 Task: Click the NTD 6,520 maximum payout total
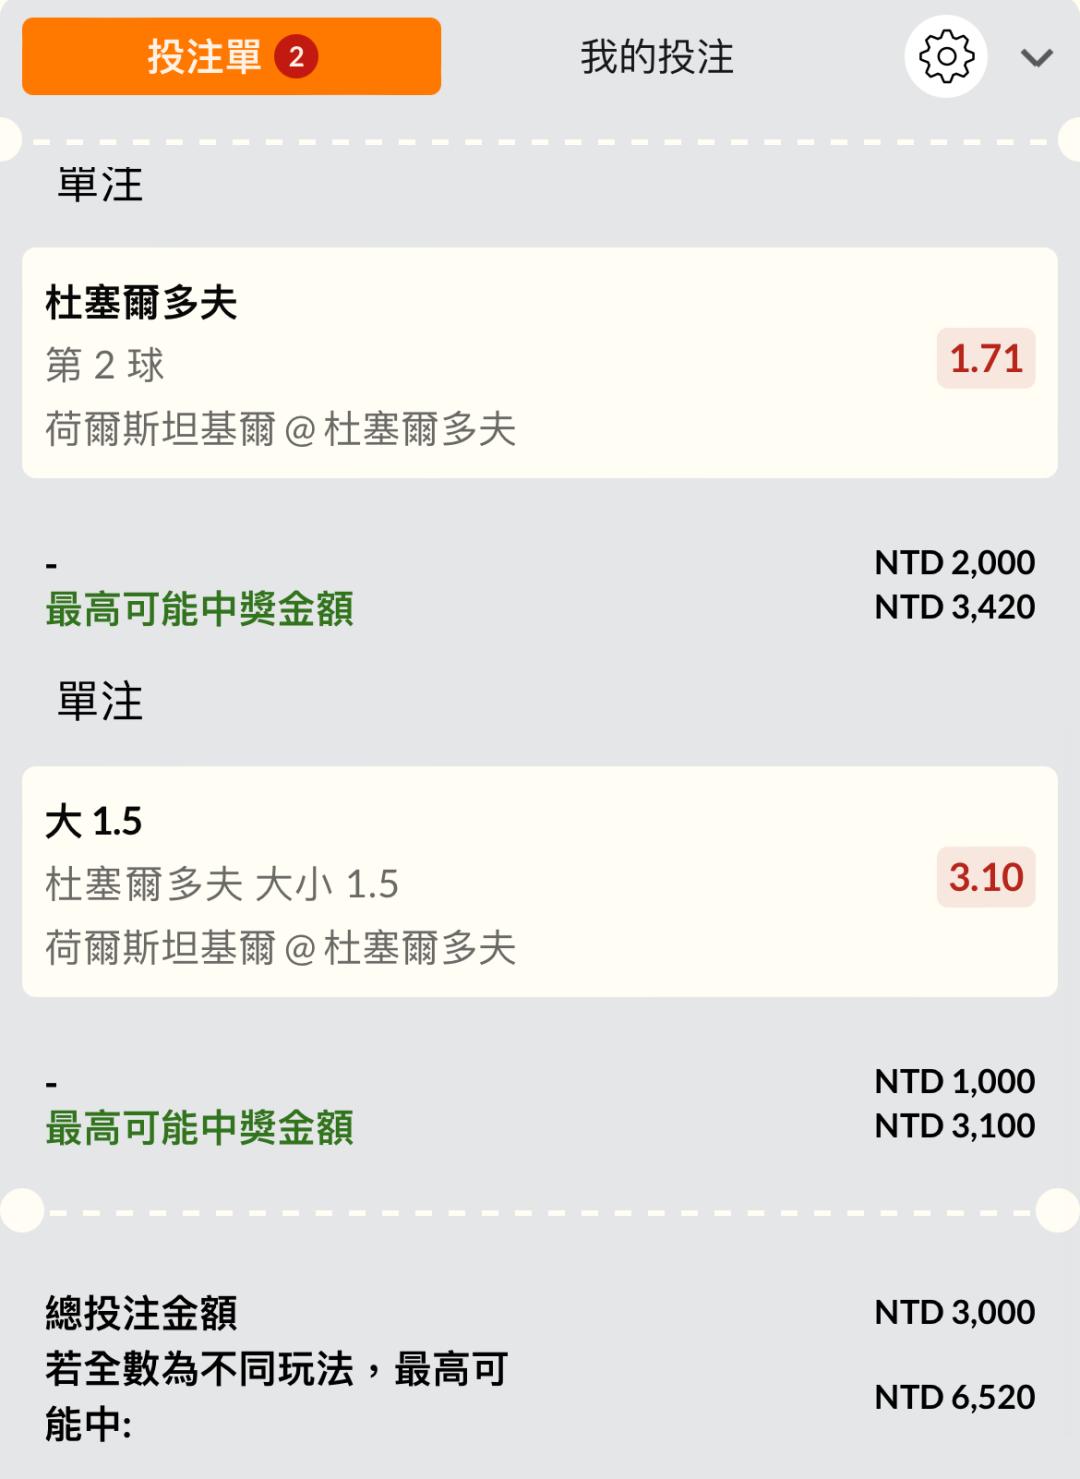coord(954,1397)
